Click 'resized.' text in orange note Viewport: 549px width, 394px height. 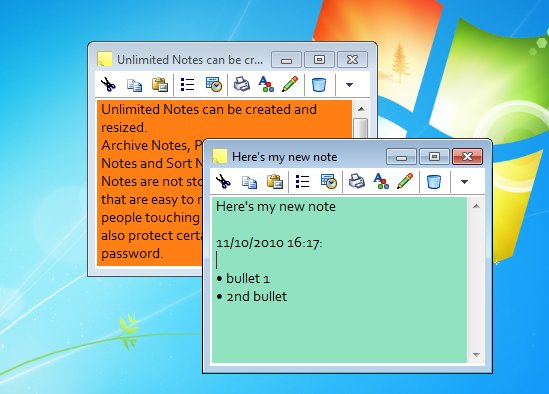[x=124, y=127]
